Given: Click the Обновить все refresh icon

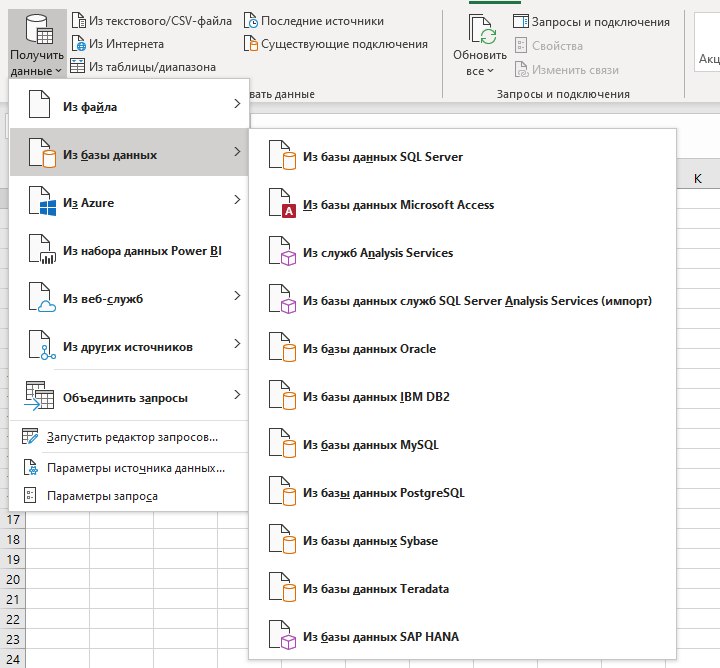Looking at the screenshot, I should point(482,29).
